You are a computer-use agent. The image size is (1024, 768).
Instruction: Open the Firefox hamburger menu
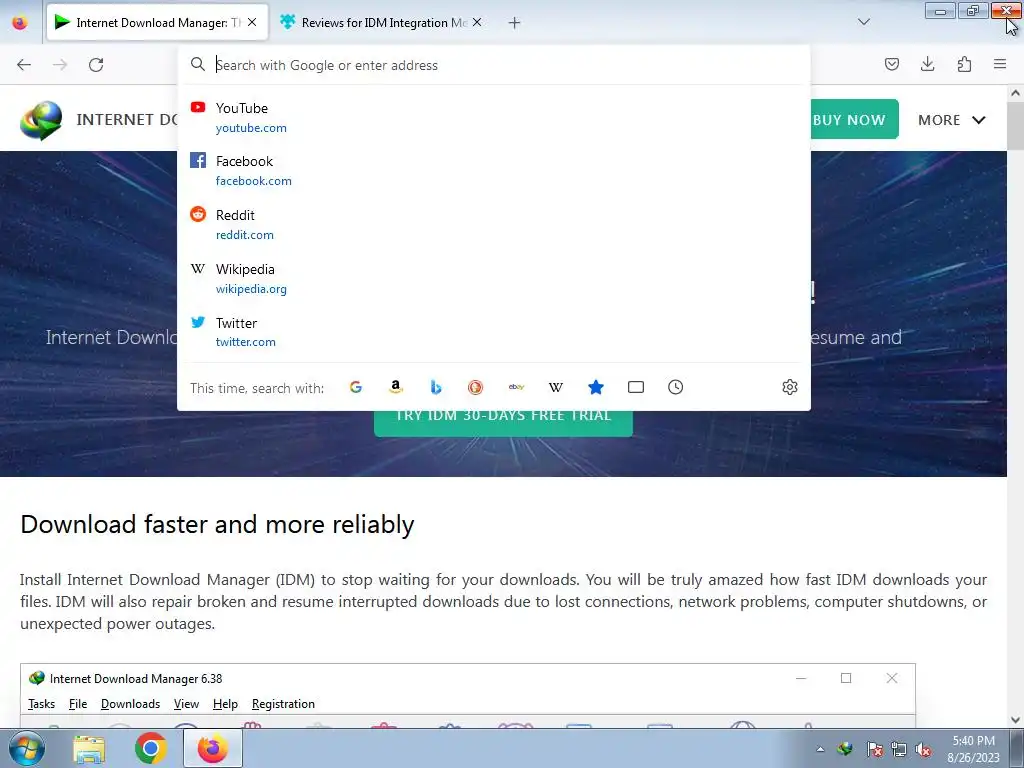click(1000, 64)
